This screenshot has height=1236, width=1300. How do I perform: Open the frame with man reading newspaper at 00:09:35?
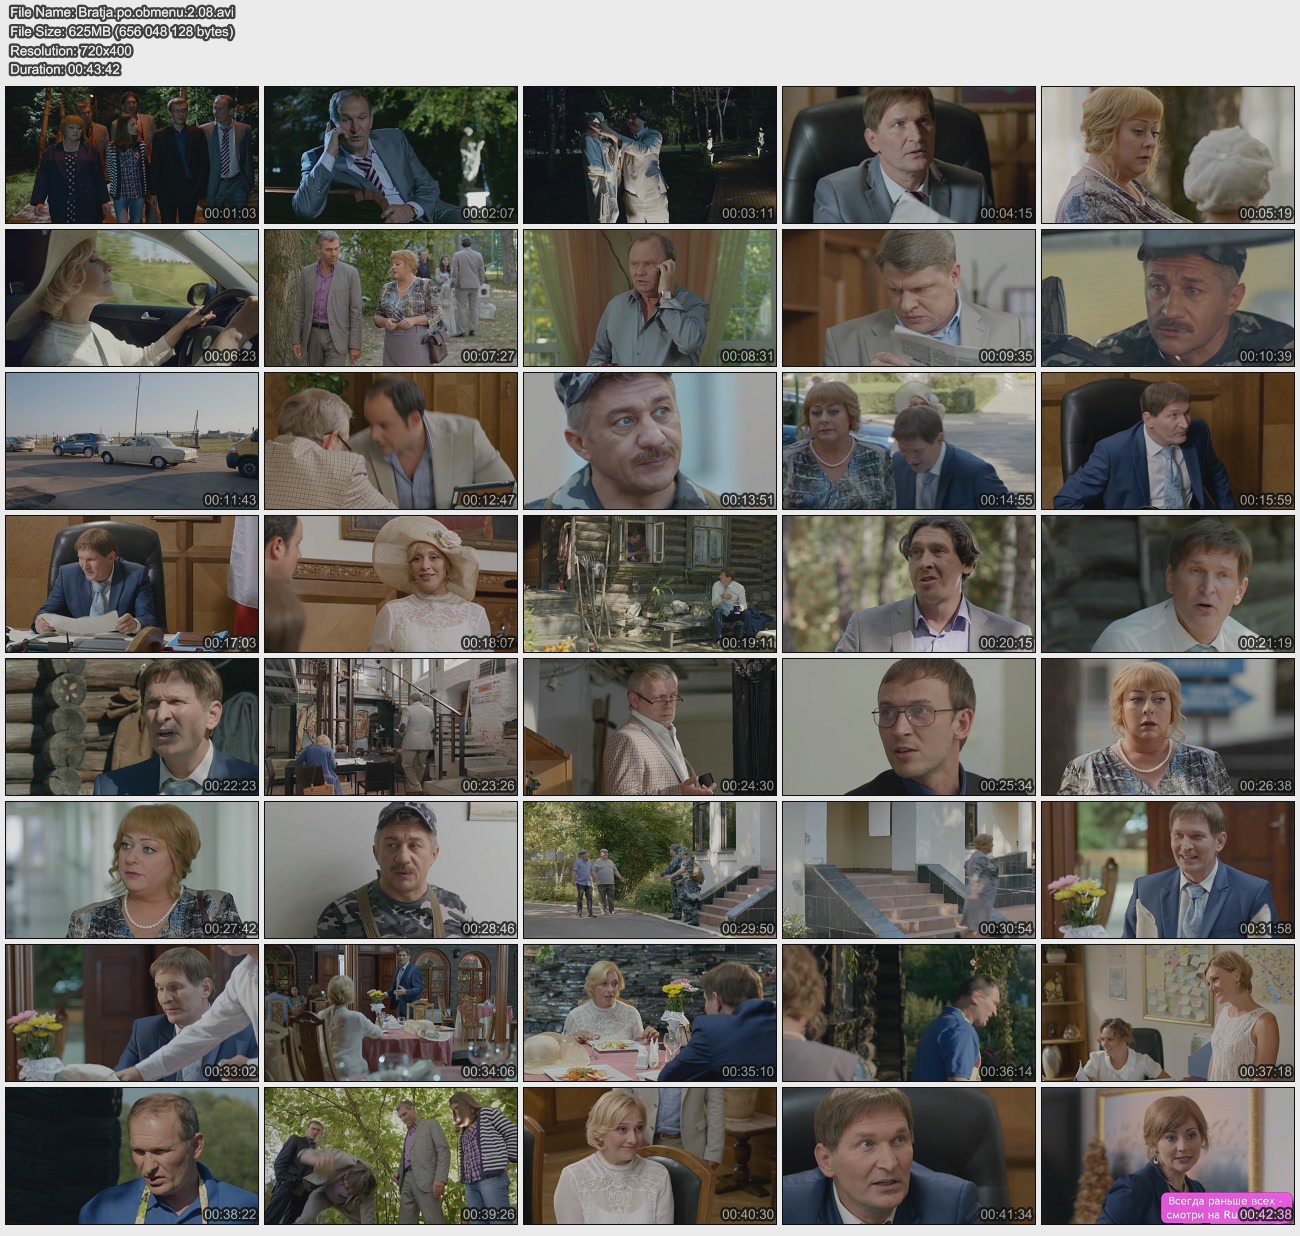click(x=909, y=298)
